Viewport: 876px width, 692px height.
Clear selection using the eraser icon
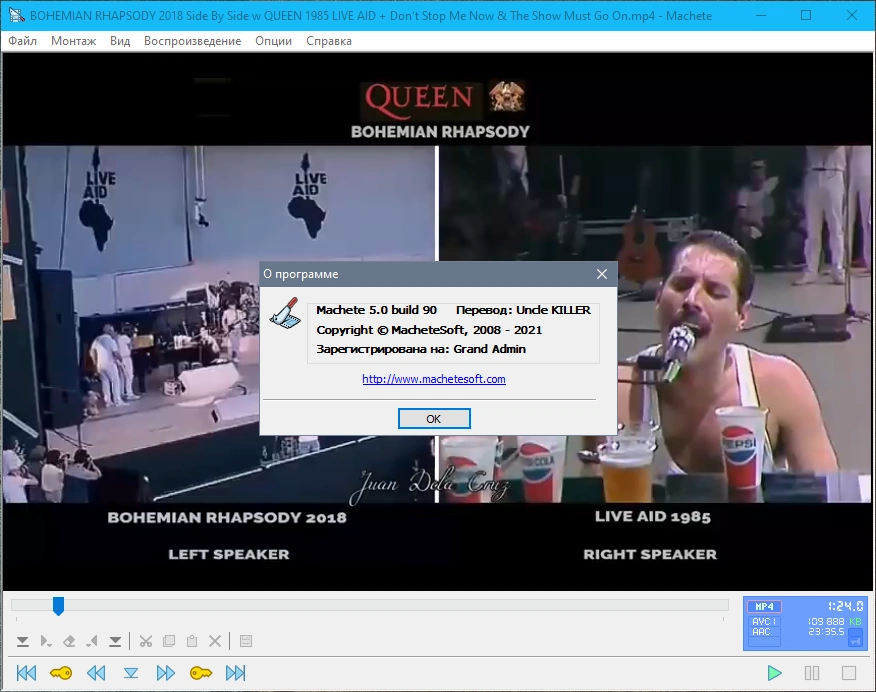point(69,641)
